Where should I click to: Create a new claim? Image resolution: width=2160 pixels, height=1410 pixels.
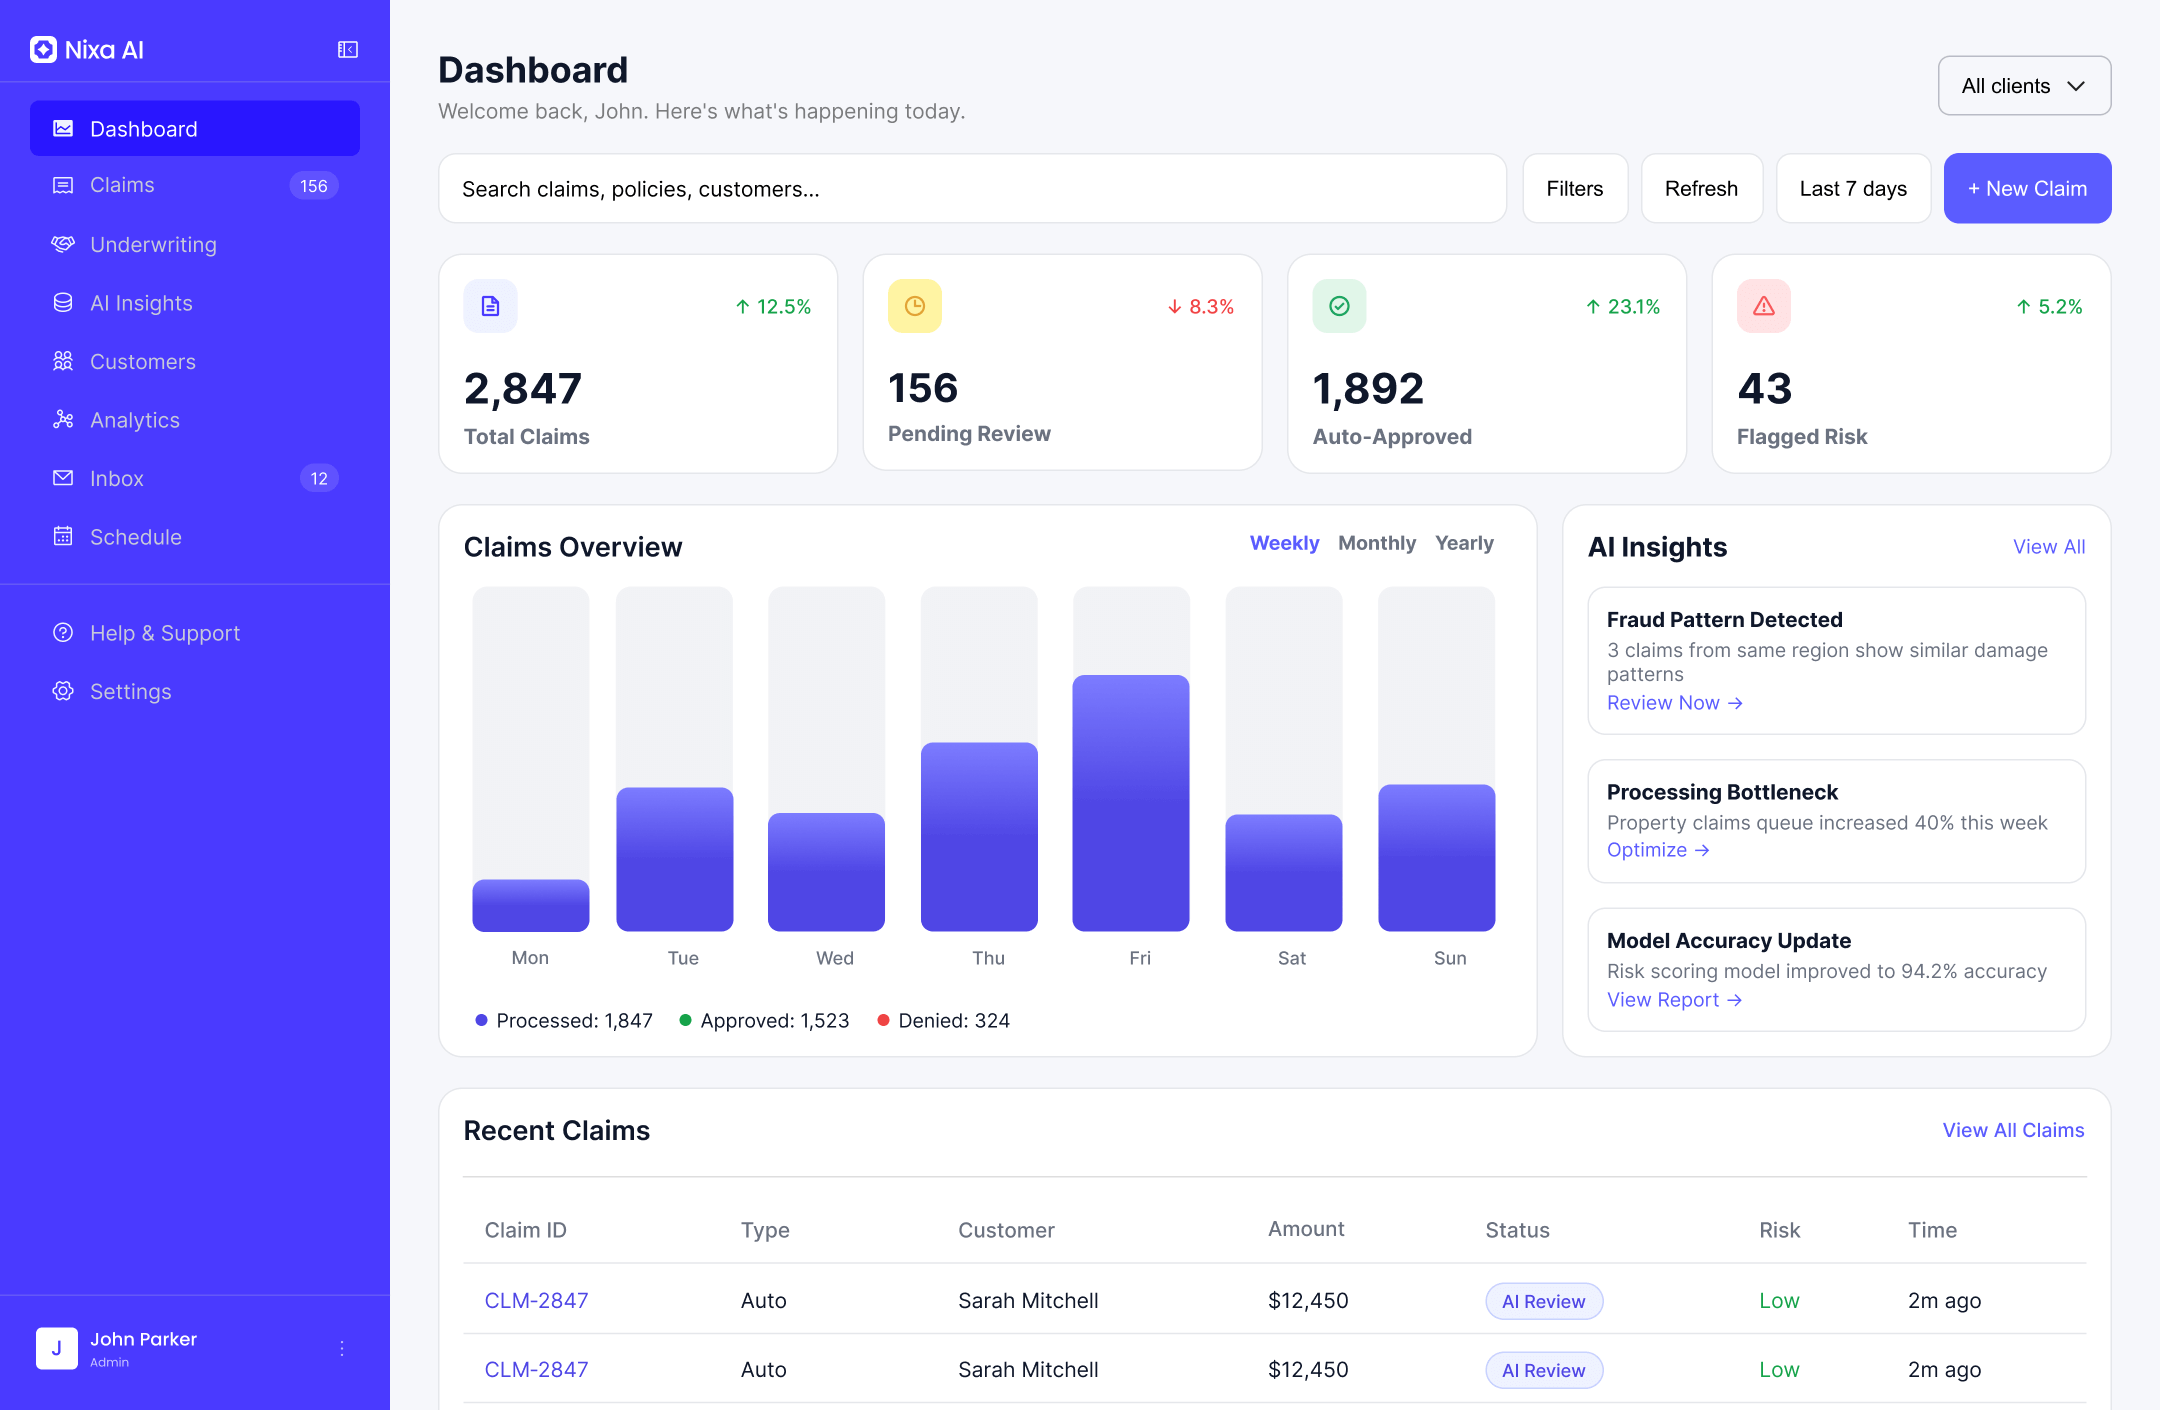tap(2027, 188)
